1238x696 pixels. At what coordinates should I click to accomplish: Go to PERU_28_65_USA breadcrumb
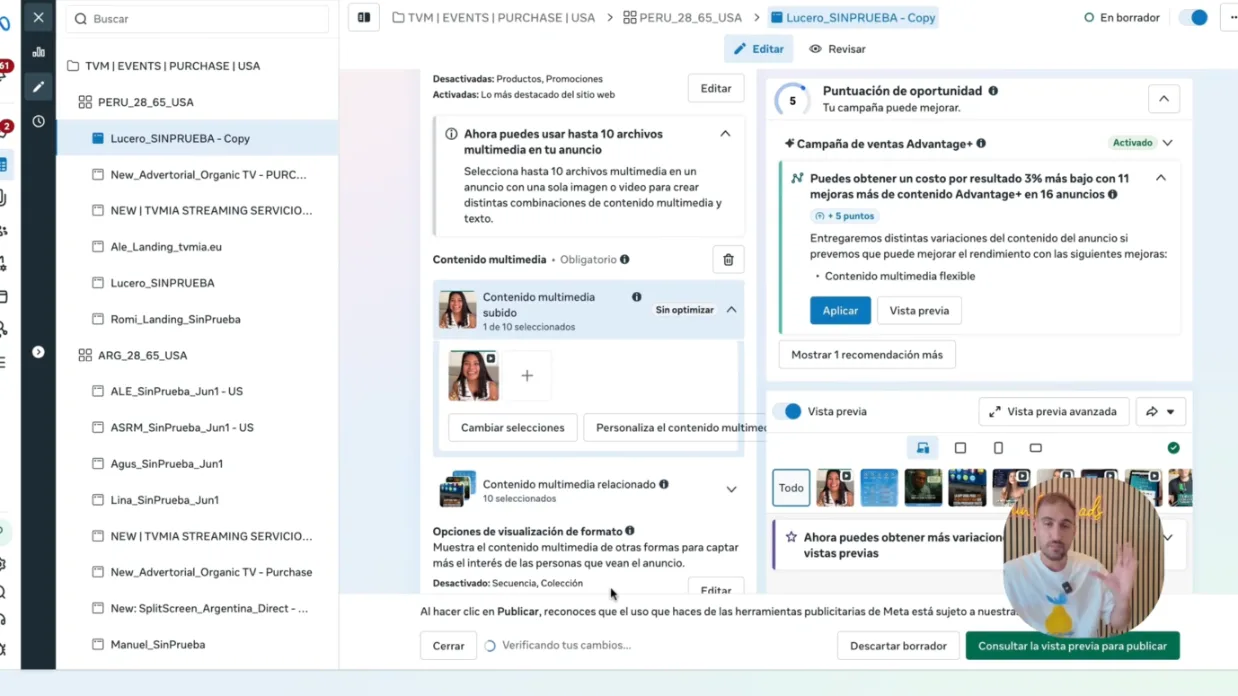[683, 18]
